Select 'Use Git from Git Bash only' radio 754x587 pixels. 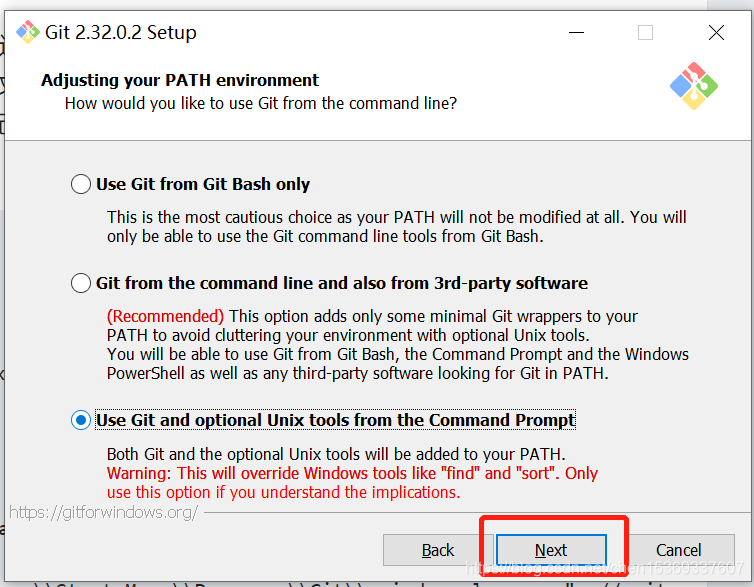tap(81, 184)
